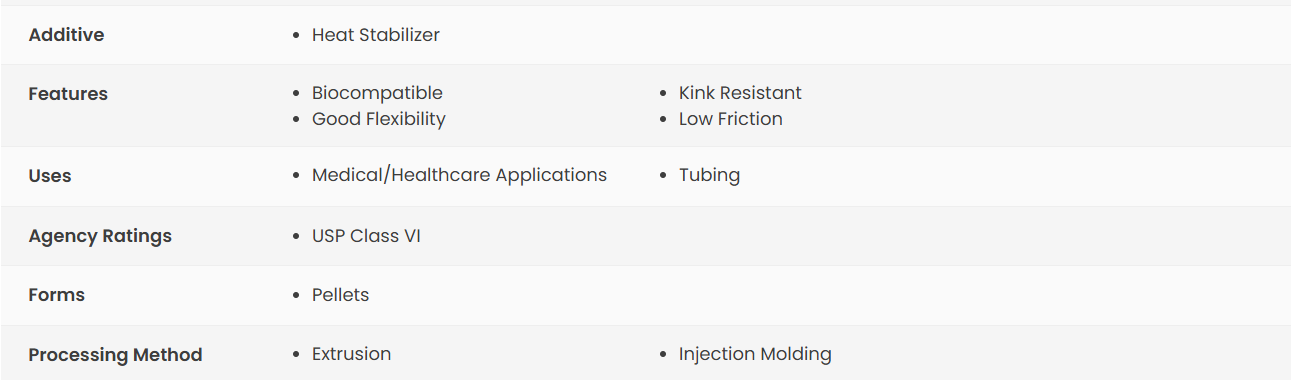The width and height of the screenshot is (1291, 380).
Task: Click the bullet beside Injection Molding
Action: coord(663,355)
